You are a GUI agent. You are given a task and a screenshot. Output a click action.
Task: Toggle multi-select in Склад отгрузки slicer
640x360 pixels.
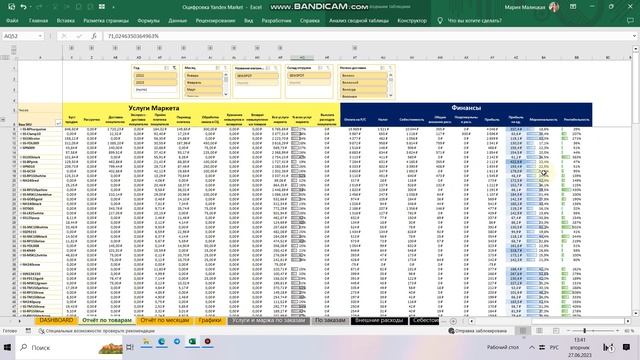(x=320, y=68)
